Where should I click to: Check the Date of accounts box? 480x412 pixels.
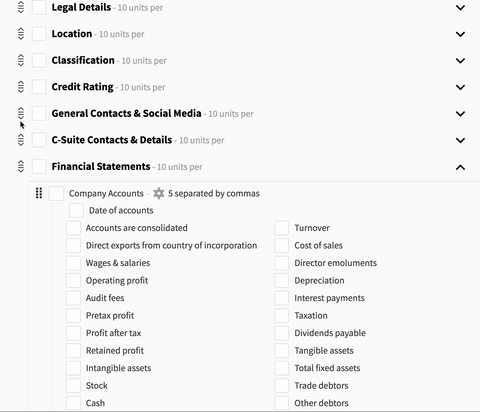tap(76, 210)
